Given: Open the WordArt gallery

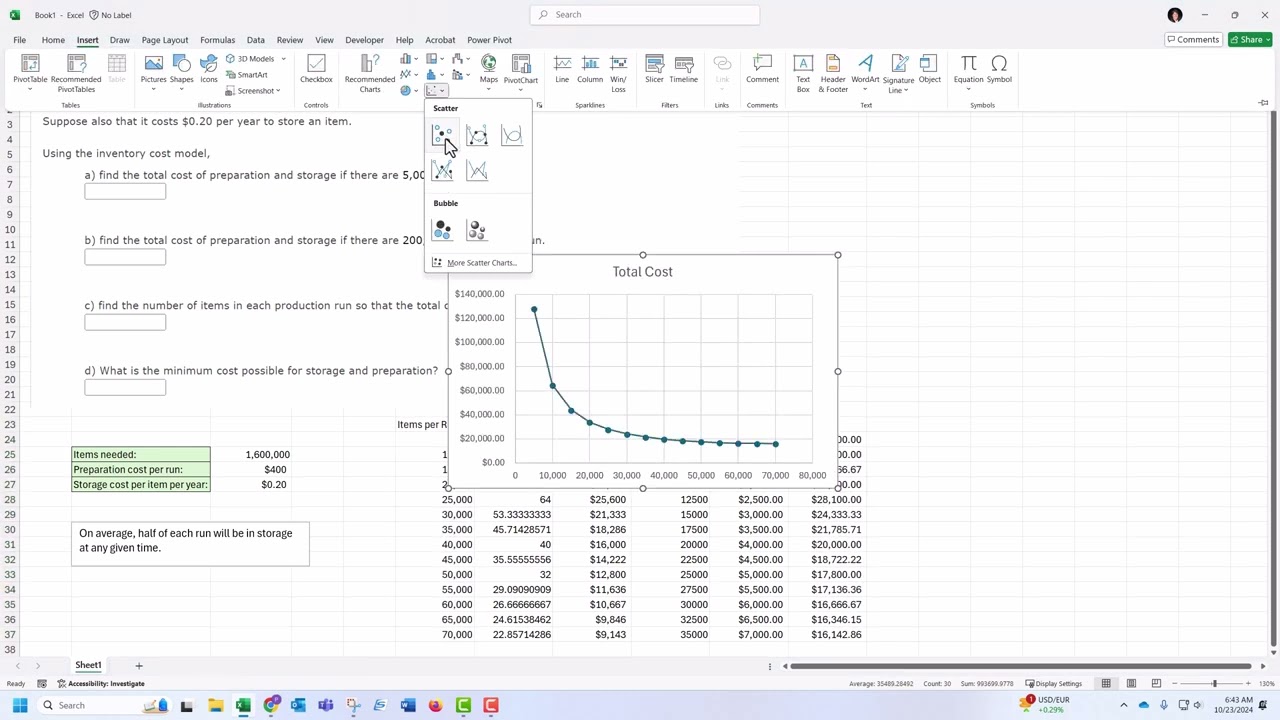Looking at the screenshot, I should click(x=865, y=72).
